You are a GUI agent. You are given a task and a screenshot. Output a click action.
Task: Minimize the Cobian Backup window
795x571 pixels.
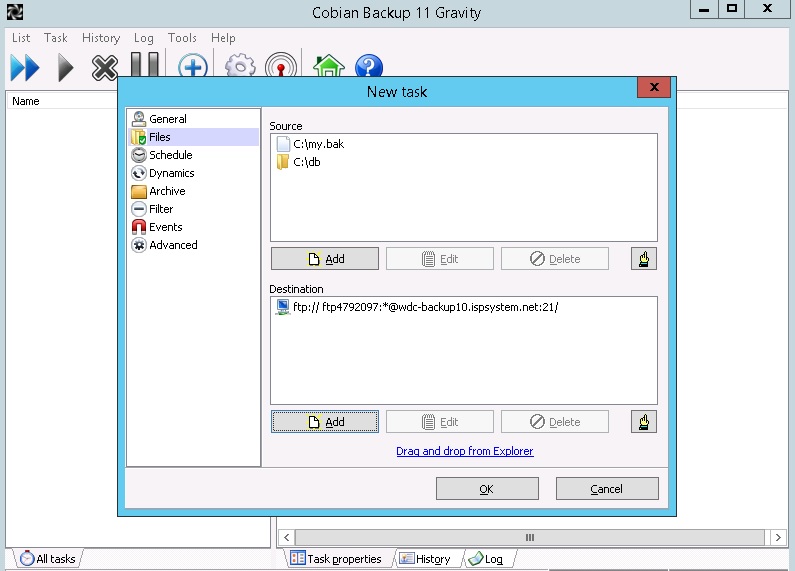pyautogui.click(x=704, y=9)
